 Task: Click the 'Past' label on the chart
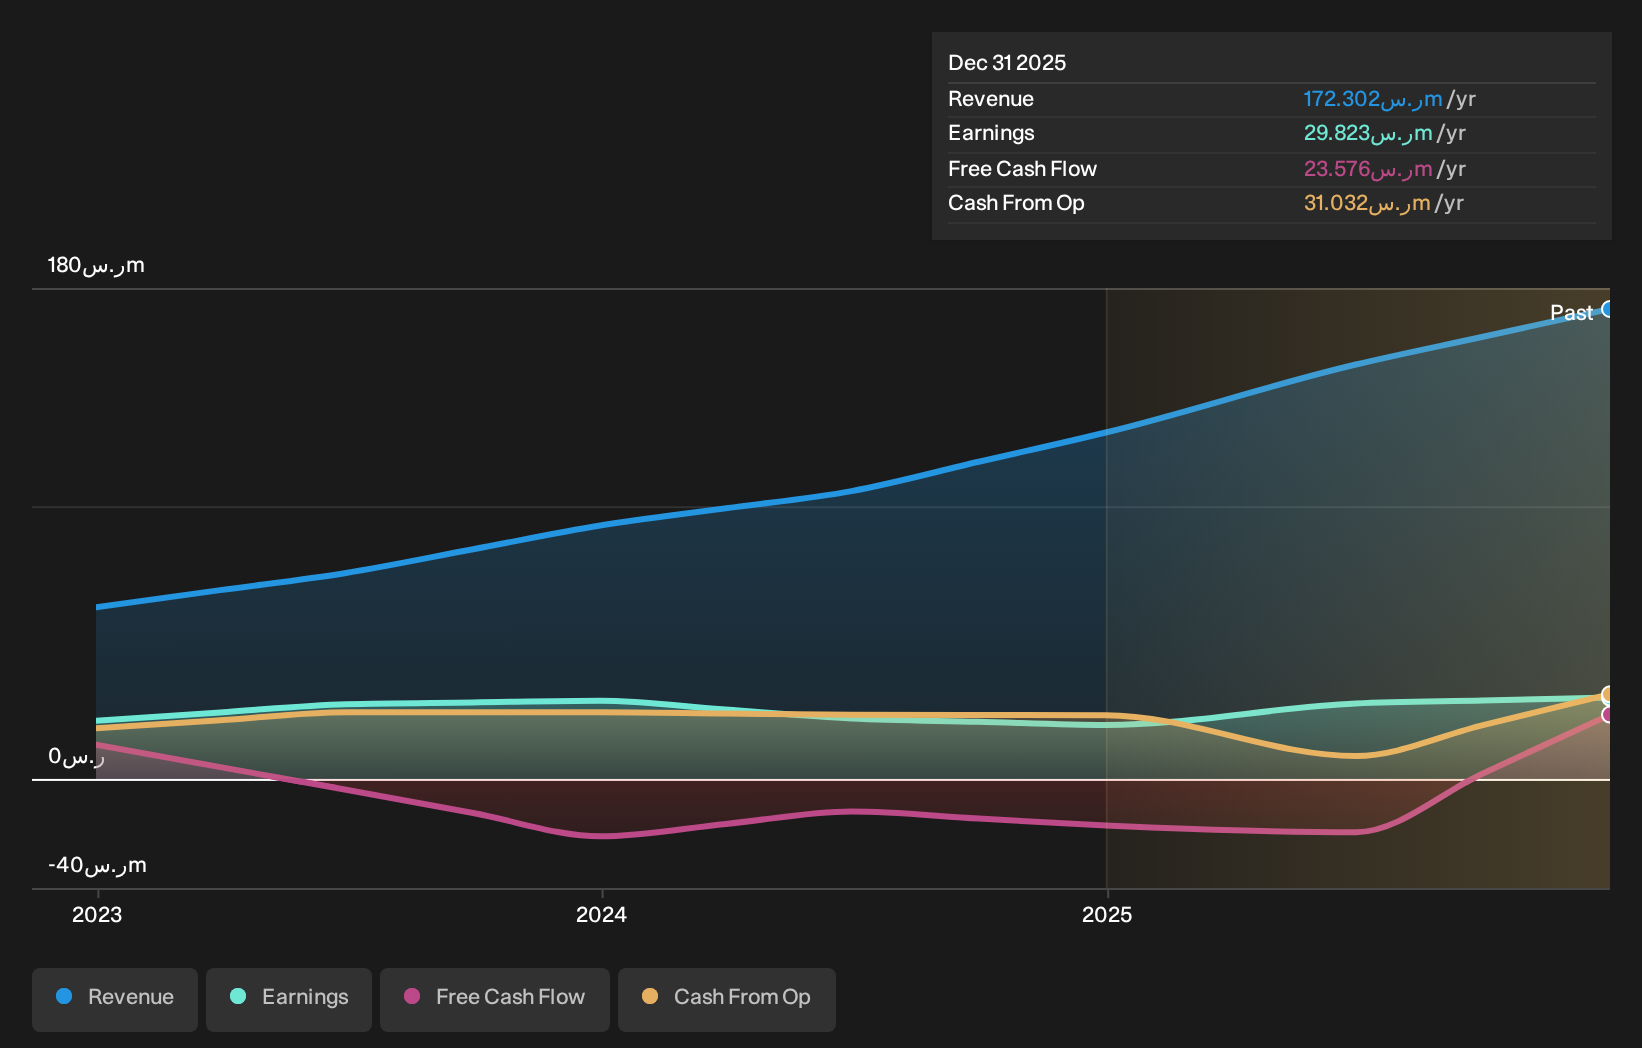click(x=1571, y=313)
